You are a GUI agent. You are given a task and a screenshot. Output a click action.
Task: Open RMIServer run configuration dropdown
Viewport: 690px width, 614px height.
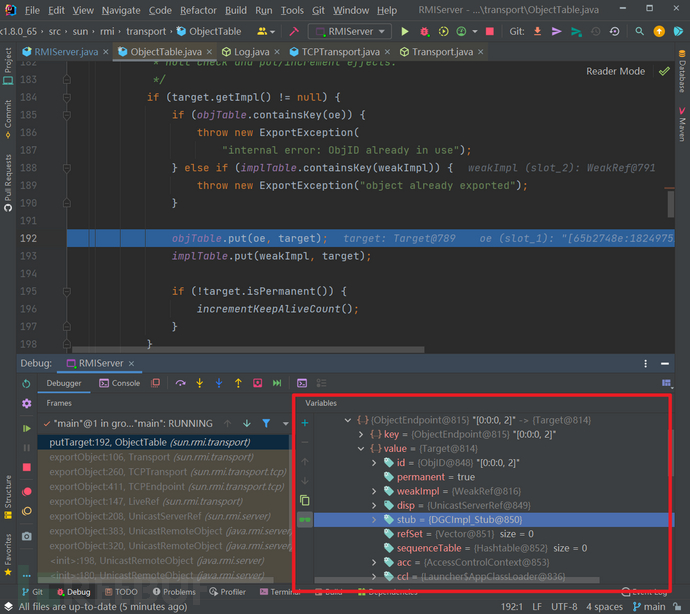pos(350,31)
